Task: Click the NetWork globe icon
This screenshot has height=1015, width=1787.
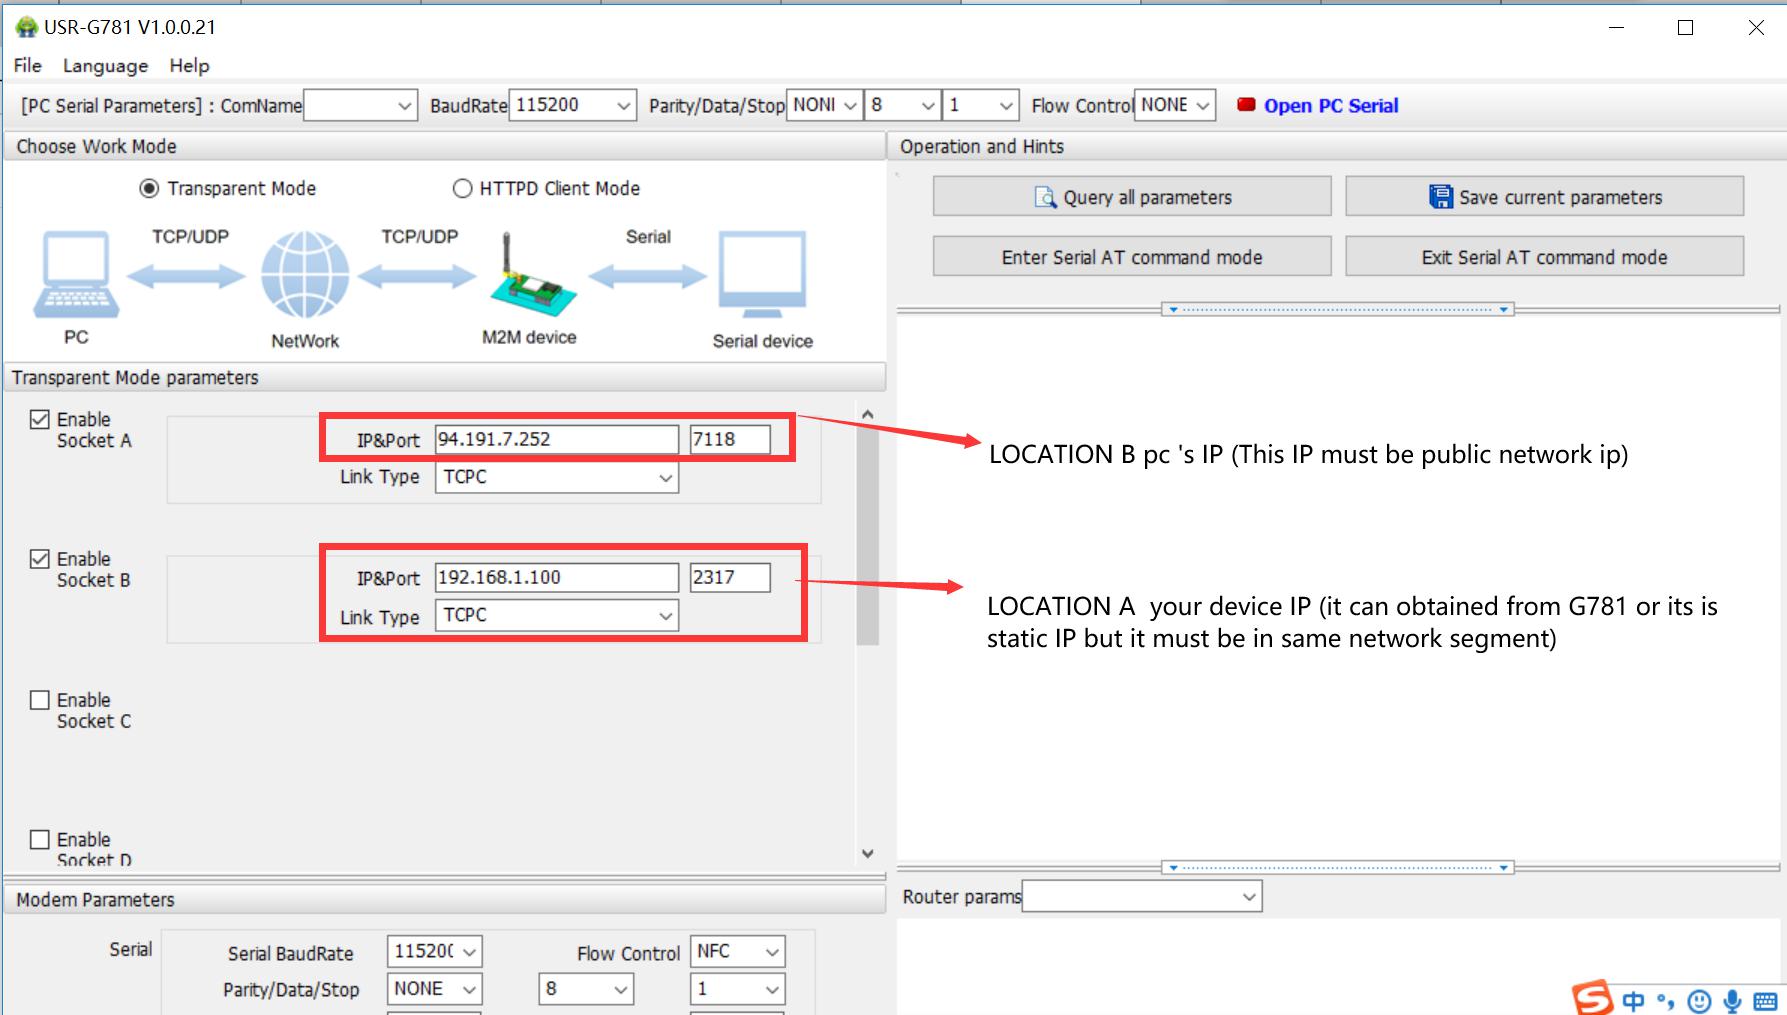Action: pos(305,275)
